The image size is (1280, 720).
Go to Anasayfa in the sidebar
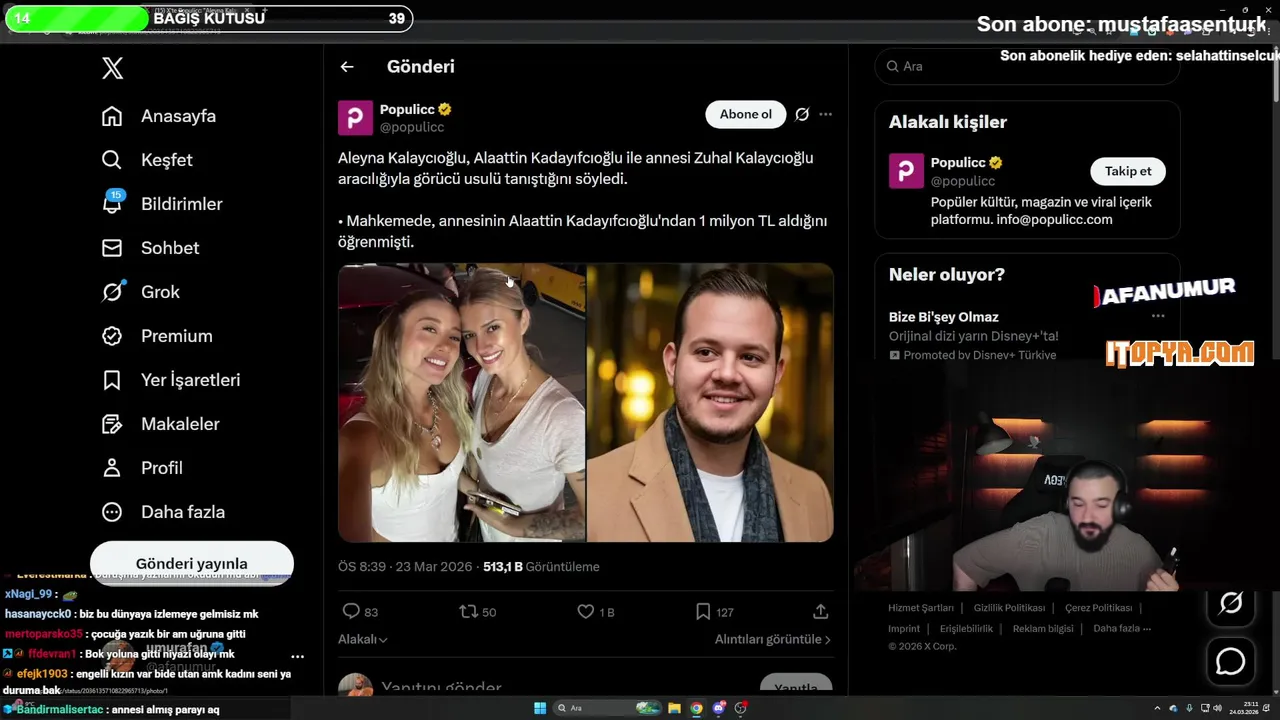pos(159,116)
